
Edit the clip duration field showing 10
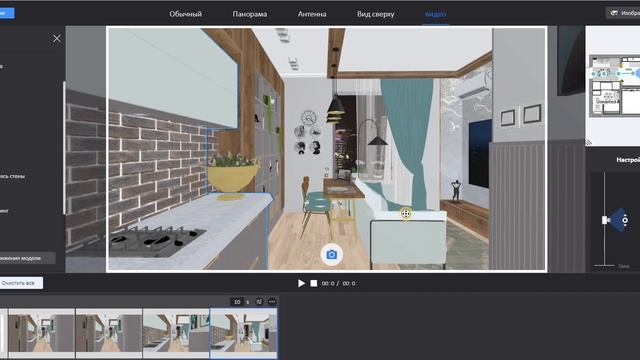[237, 302]
